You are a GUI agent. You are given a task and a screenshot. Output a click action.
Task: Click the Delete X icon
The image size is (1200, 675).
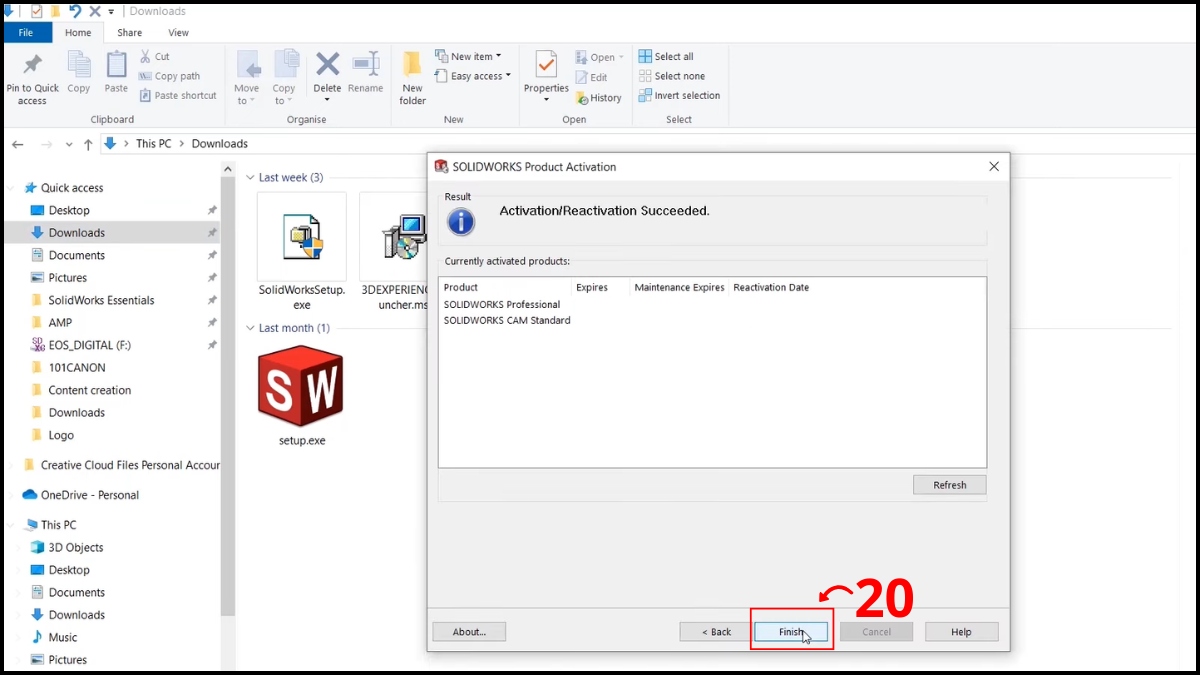click(x=327, y=64)
